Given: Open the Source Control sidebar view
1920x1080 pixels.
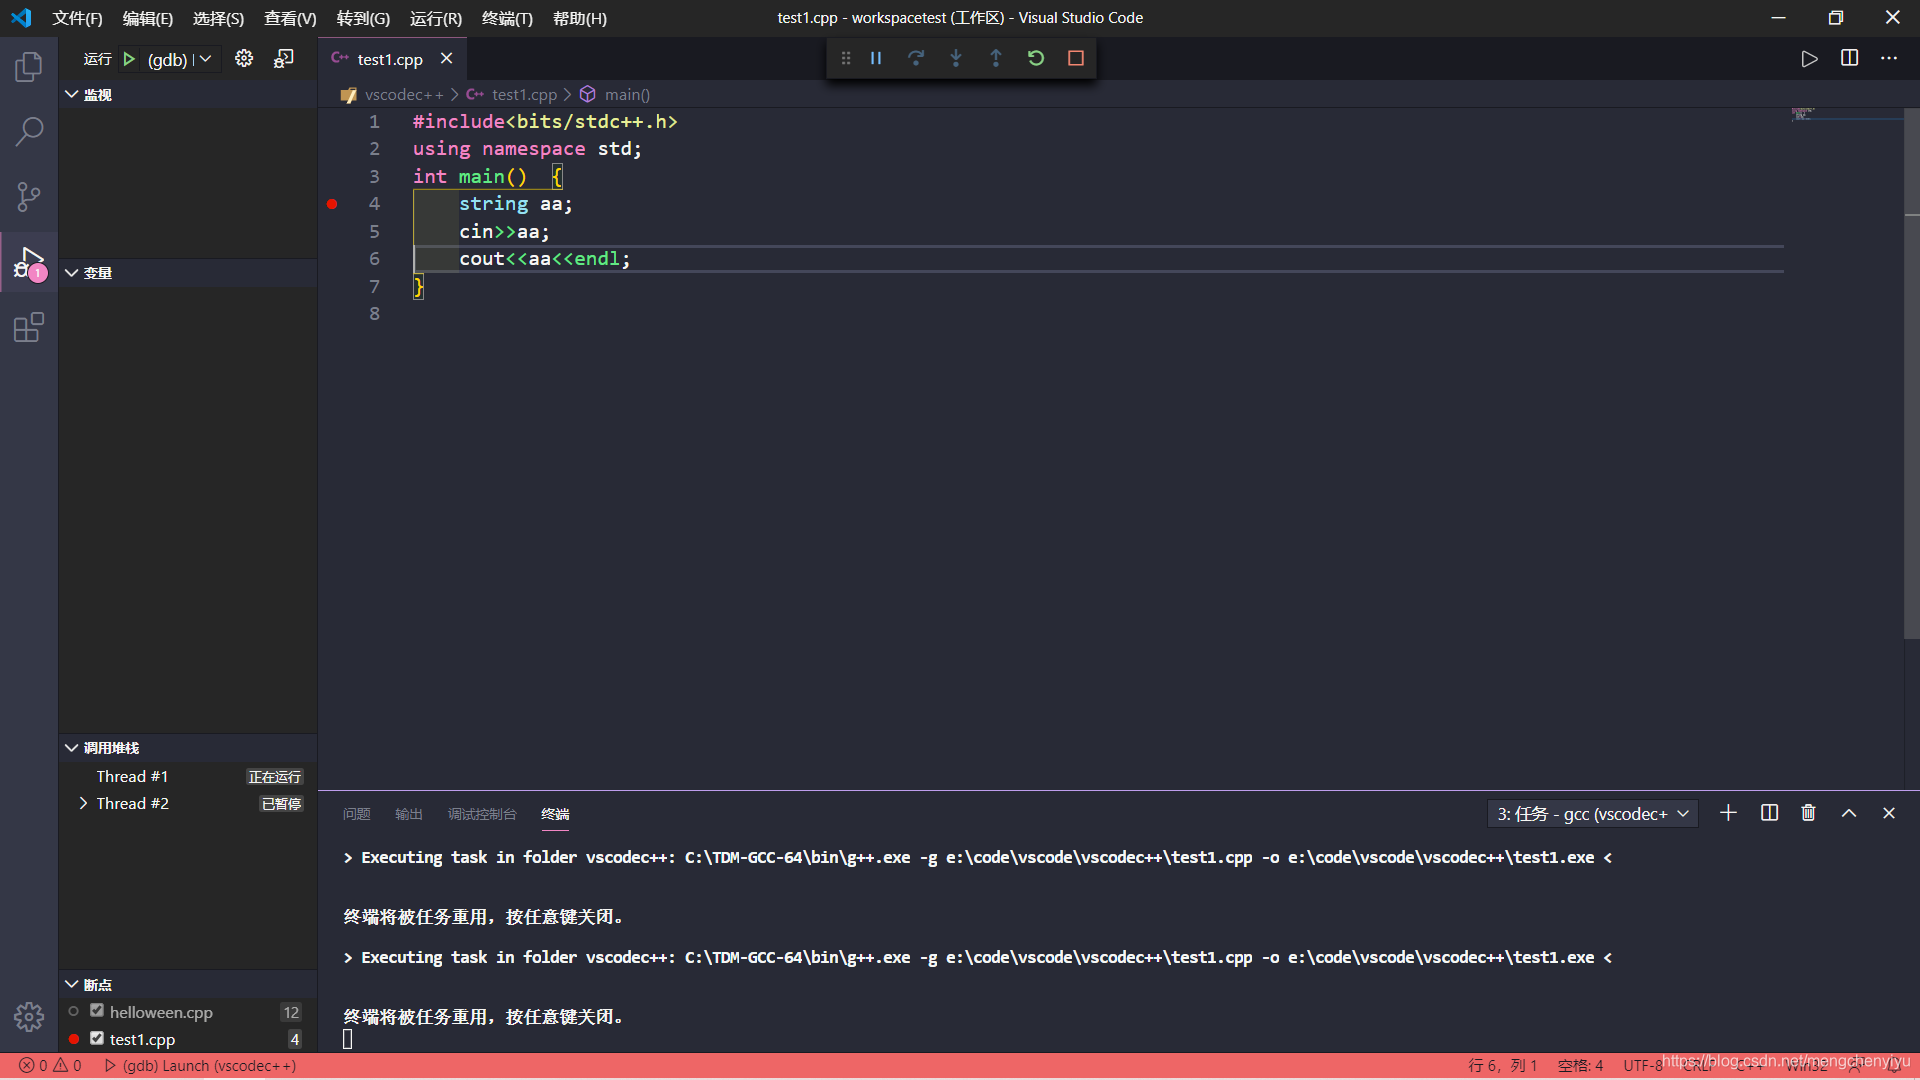Looking at the screenshot, I should [29, 196].
